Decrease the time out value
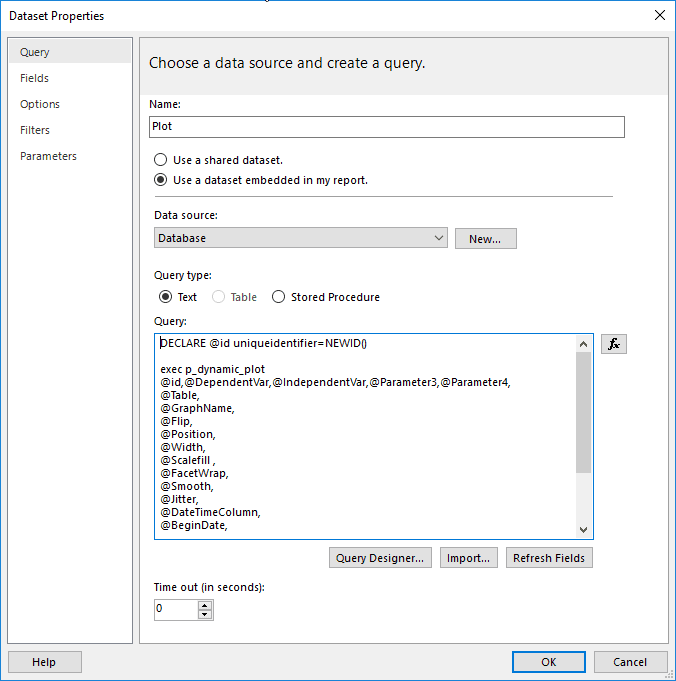The image size is (676, 681). [x=205, y=613]
